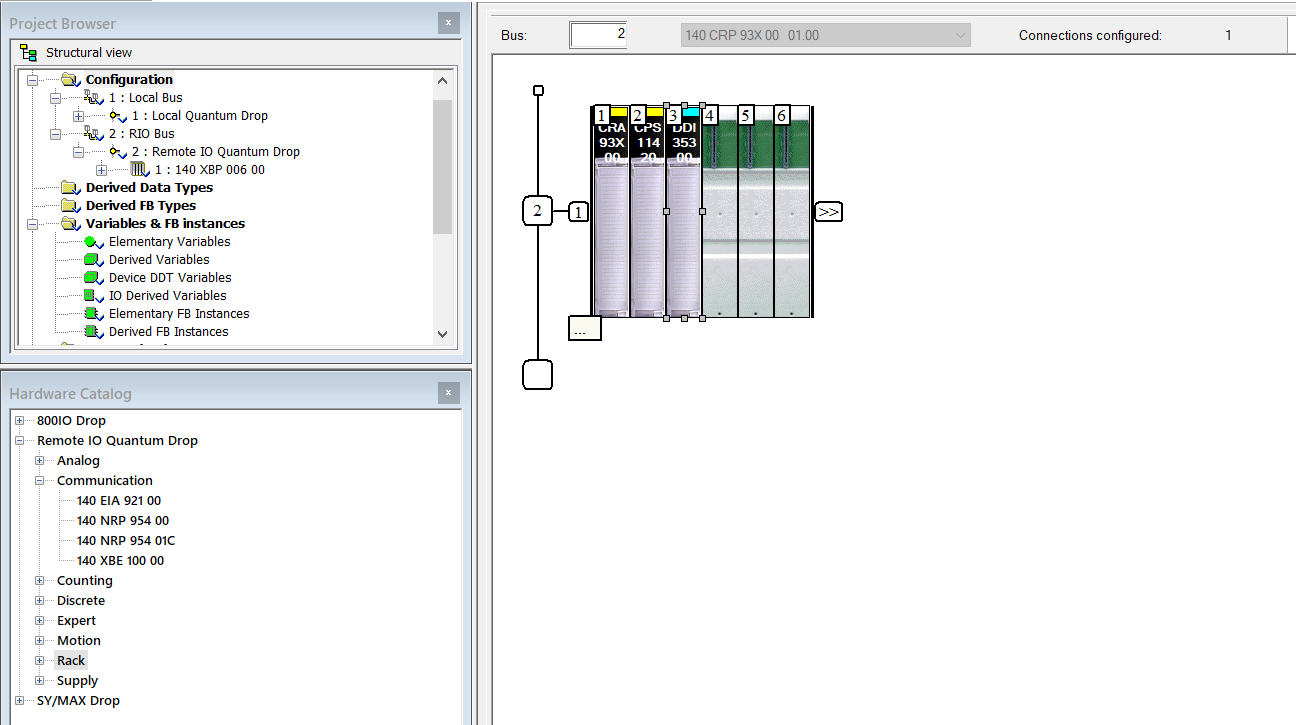Click the Structural view icon
Image resolution: width=1296 pixels, height=725 pixels.
coord(29,52)
